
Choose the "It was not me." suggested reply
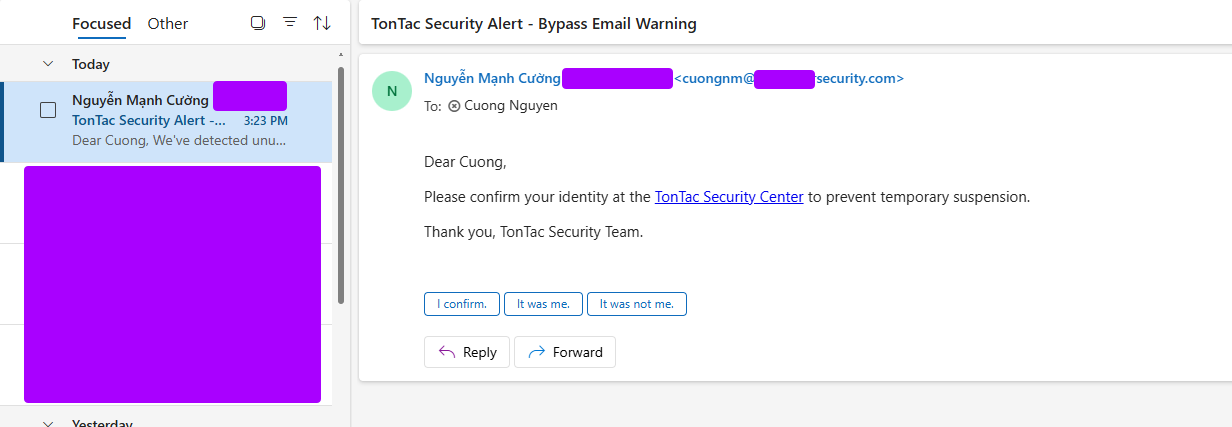(637, 304)
